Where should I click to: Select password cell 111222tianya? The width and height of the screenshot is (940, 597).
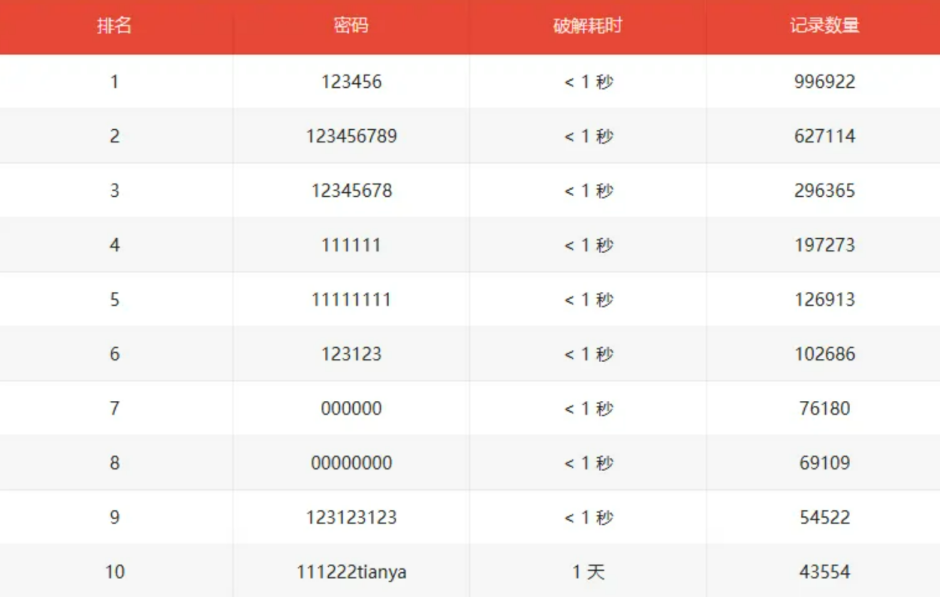pos(351,572)
